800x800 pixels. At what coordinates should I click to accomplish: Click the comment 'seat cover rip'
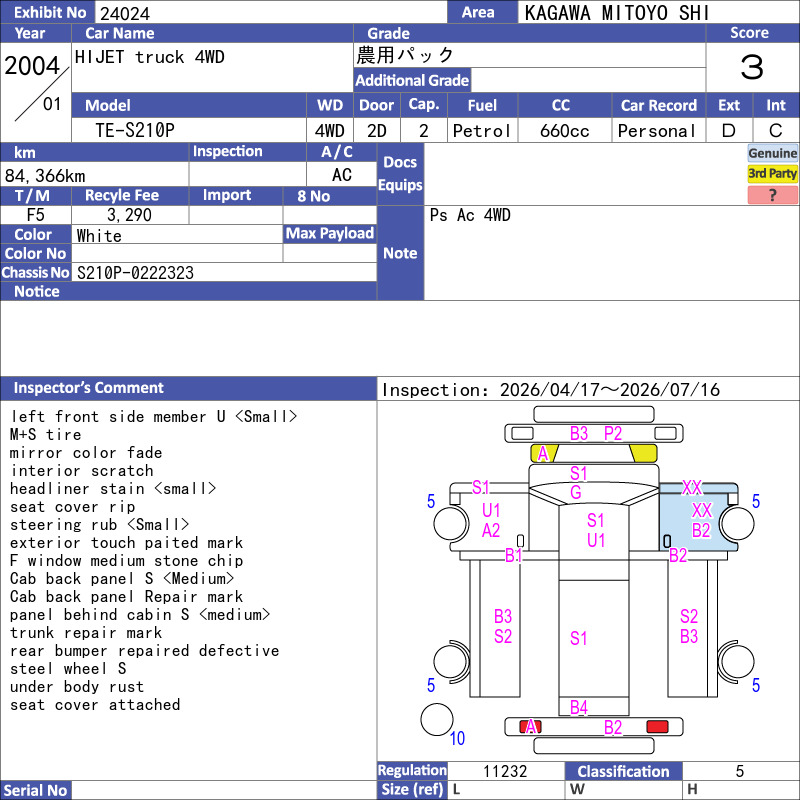pos(72,507)
